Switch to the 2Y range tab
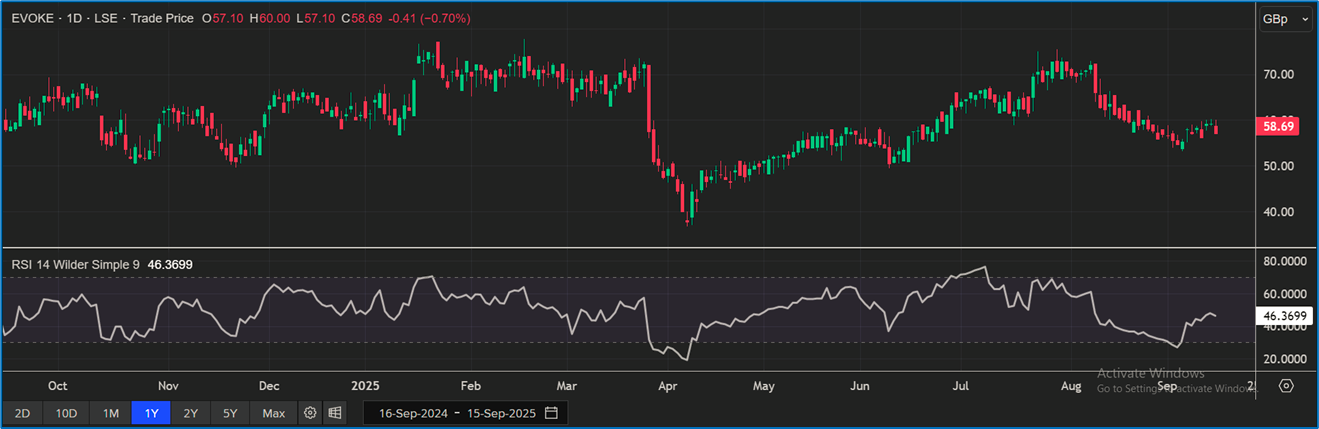The width and height of the screenshot is (1319, 429). 190,413
